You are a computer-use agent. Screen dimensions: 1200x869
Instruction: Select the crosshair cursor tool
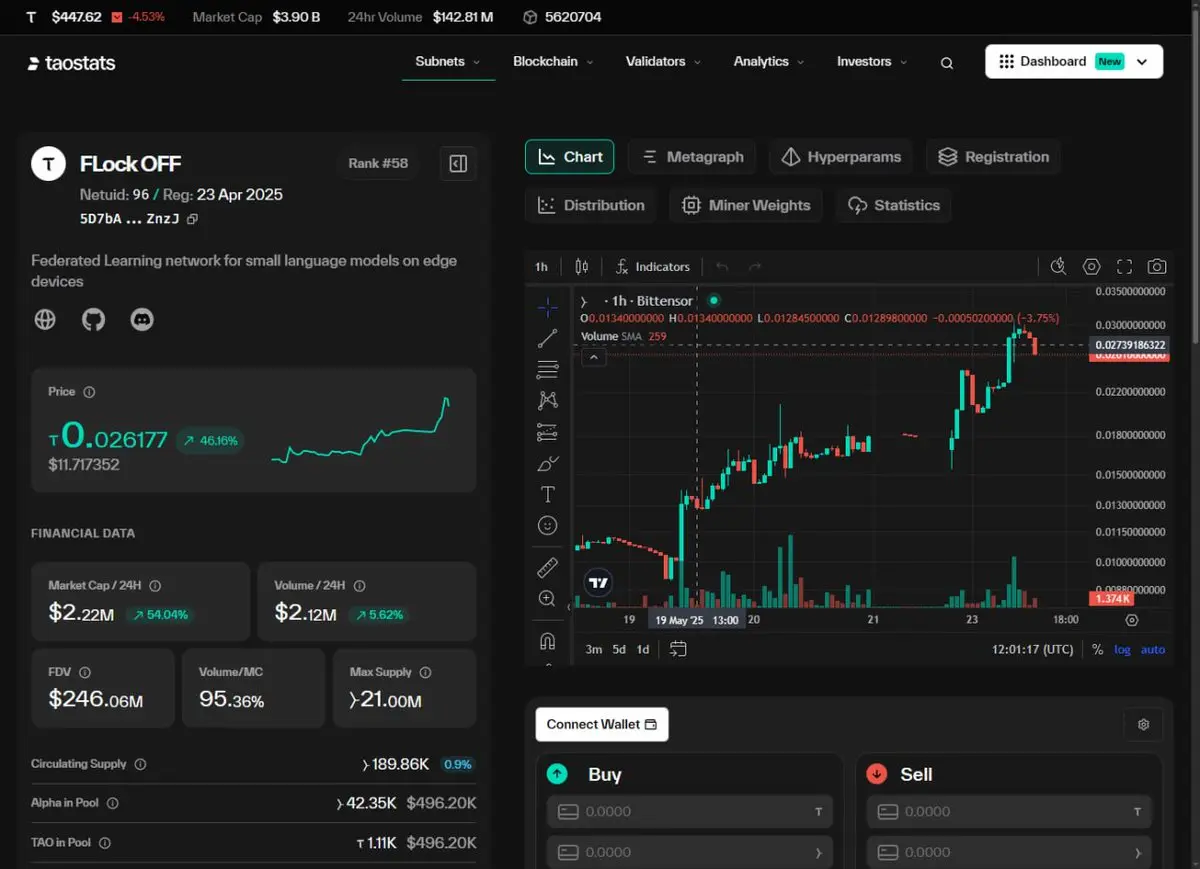tap(547, 307)
